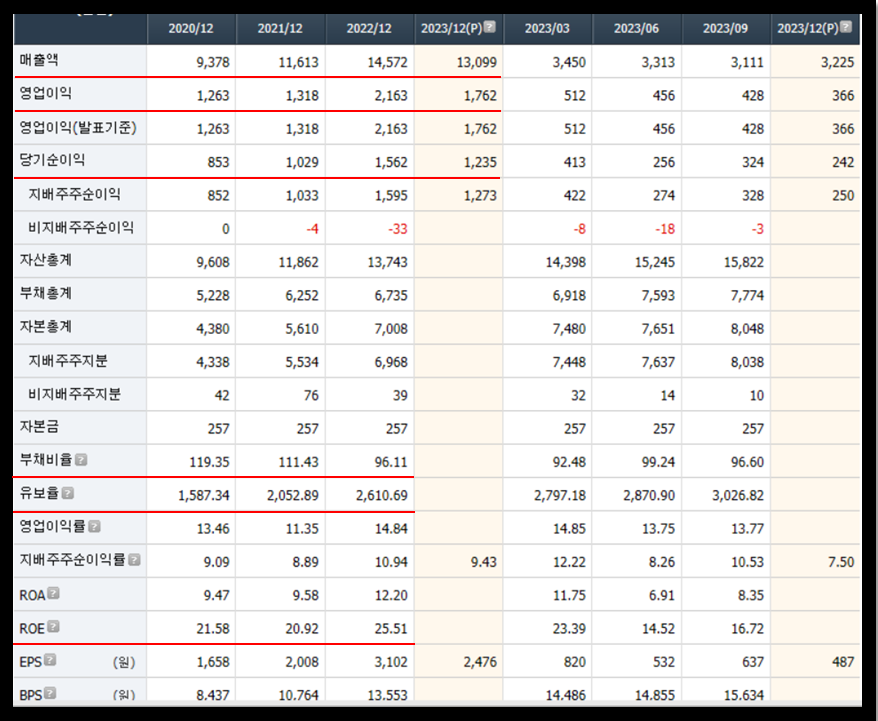Click the 지배주주순이익률 value 9.43
Viewport: 878px width, 721px height.
pyautogui.click(x=483, y=561)
